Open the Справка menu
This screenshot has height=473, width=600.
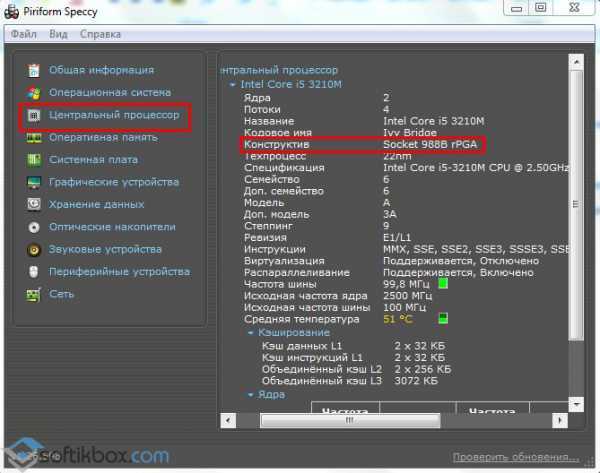(x=100, y=34)
